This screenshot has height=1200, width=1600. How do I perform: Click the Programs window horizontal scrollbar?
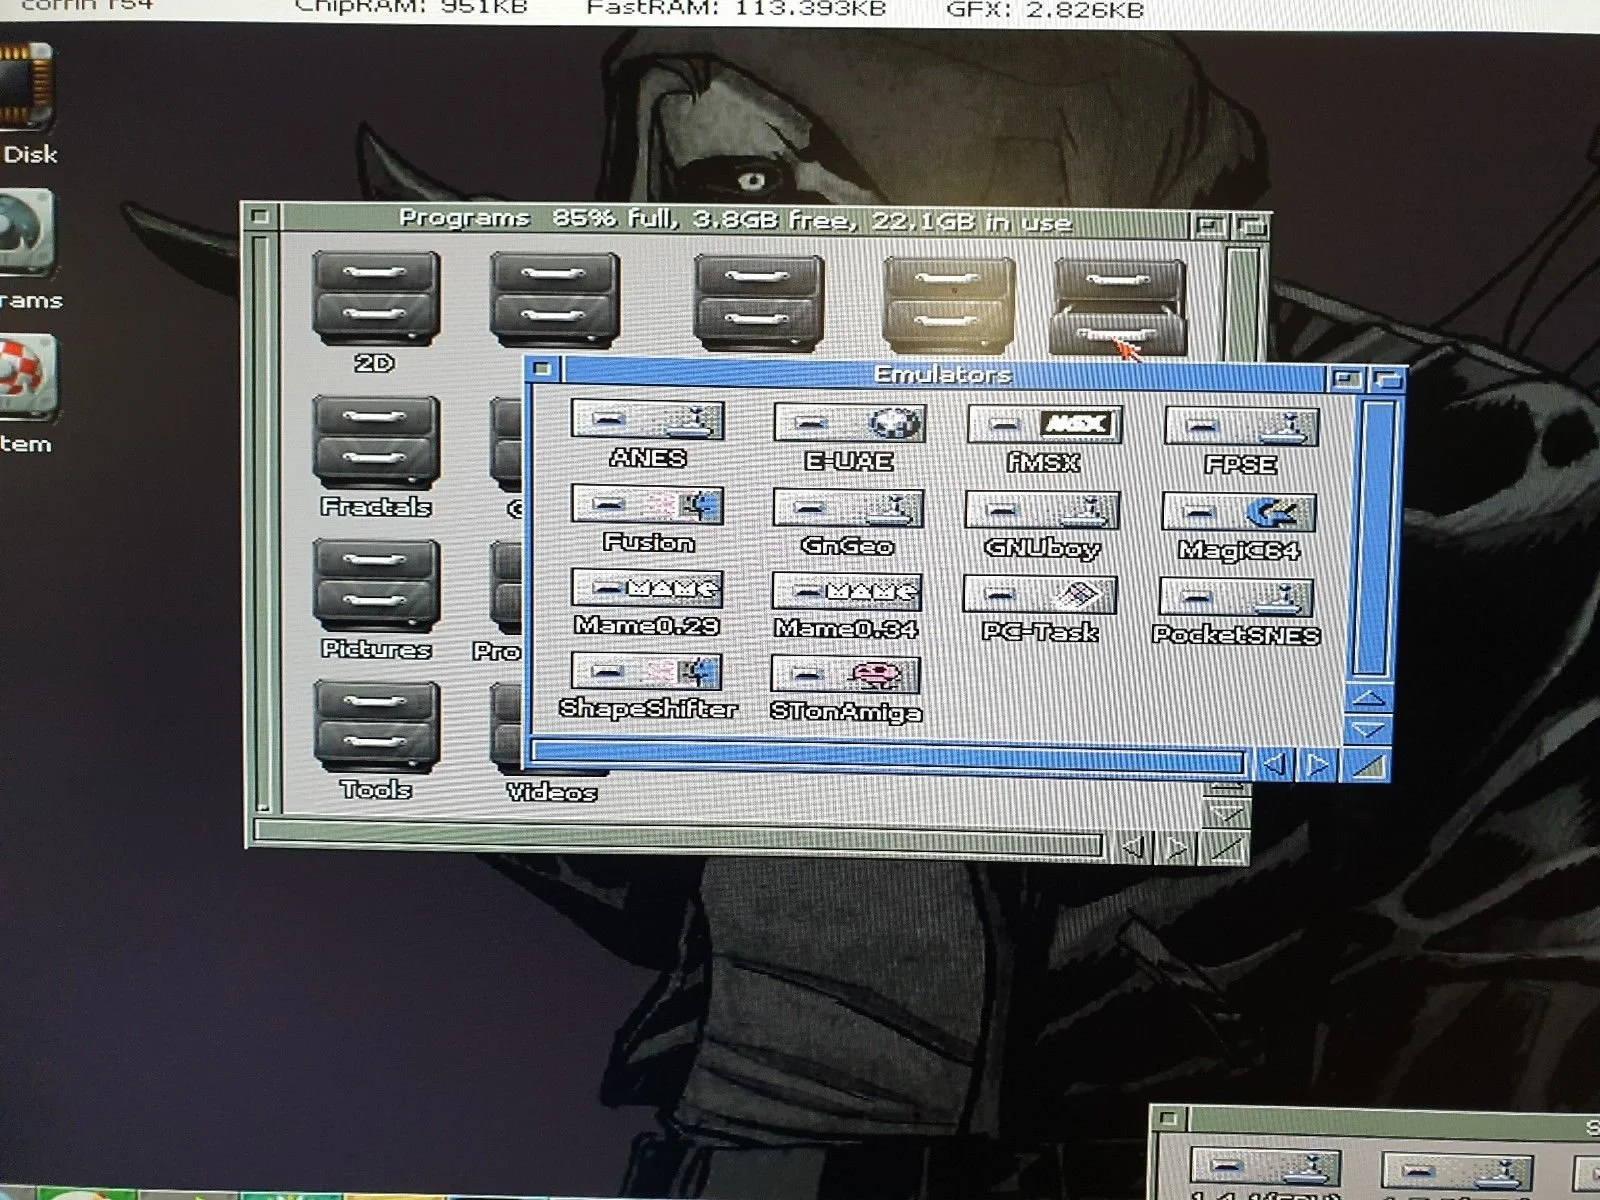[678, 836]
